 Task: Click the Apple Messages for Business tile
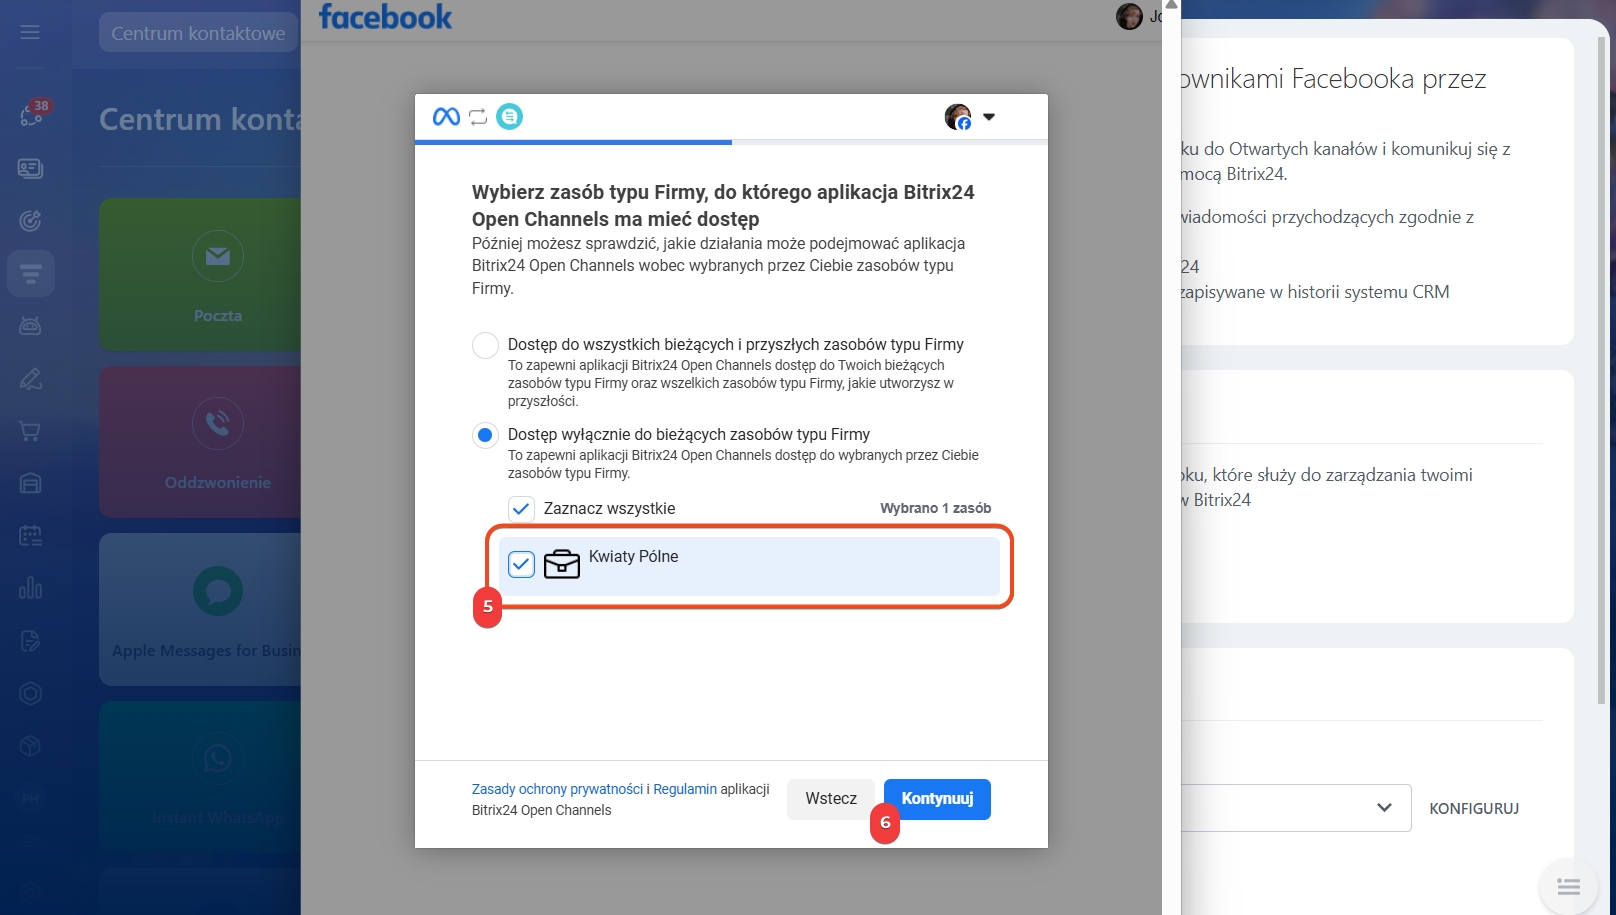200,609
